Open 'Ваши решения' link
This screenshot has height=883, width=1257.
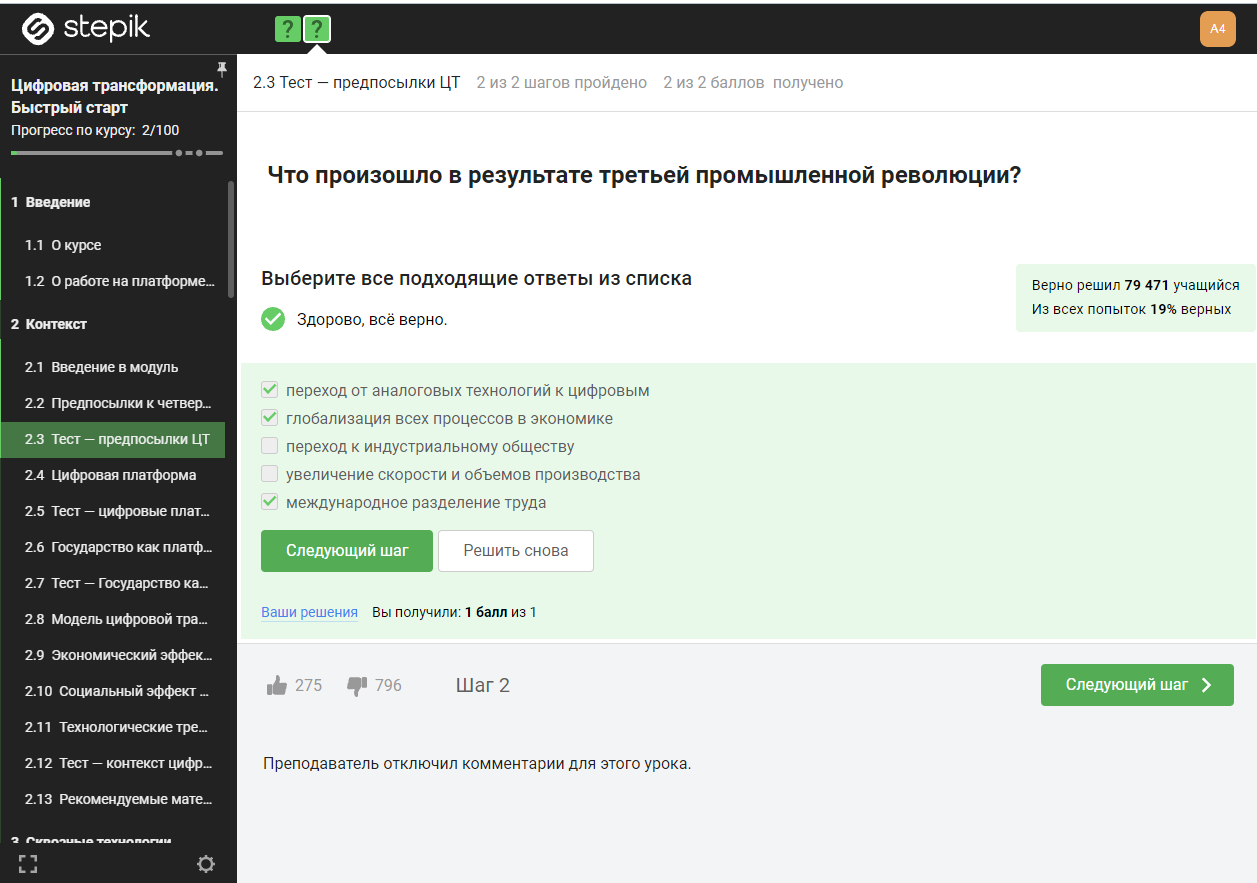pos(309,612)
